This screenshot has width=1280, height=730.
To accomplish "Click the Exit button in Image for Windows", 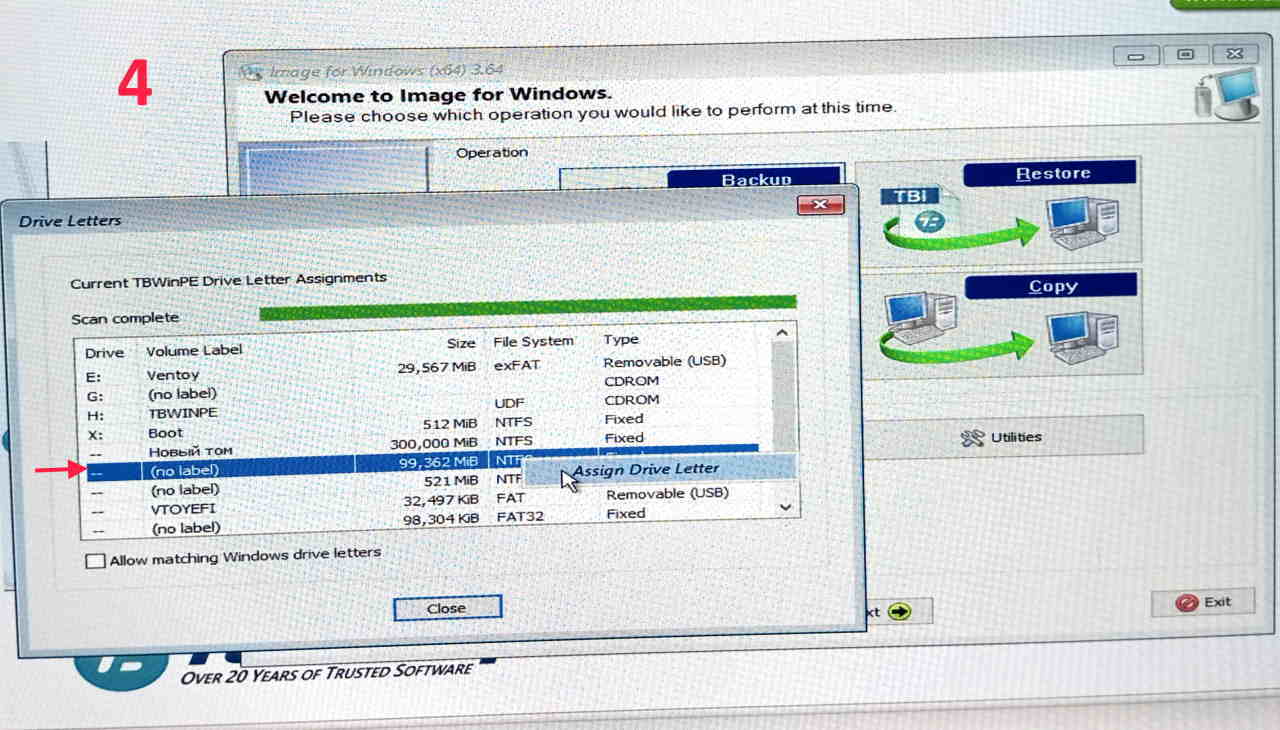I will point(1203,602).
